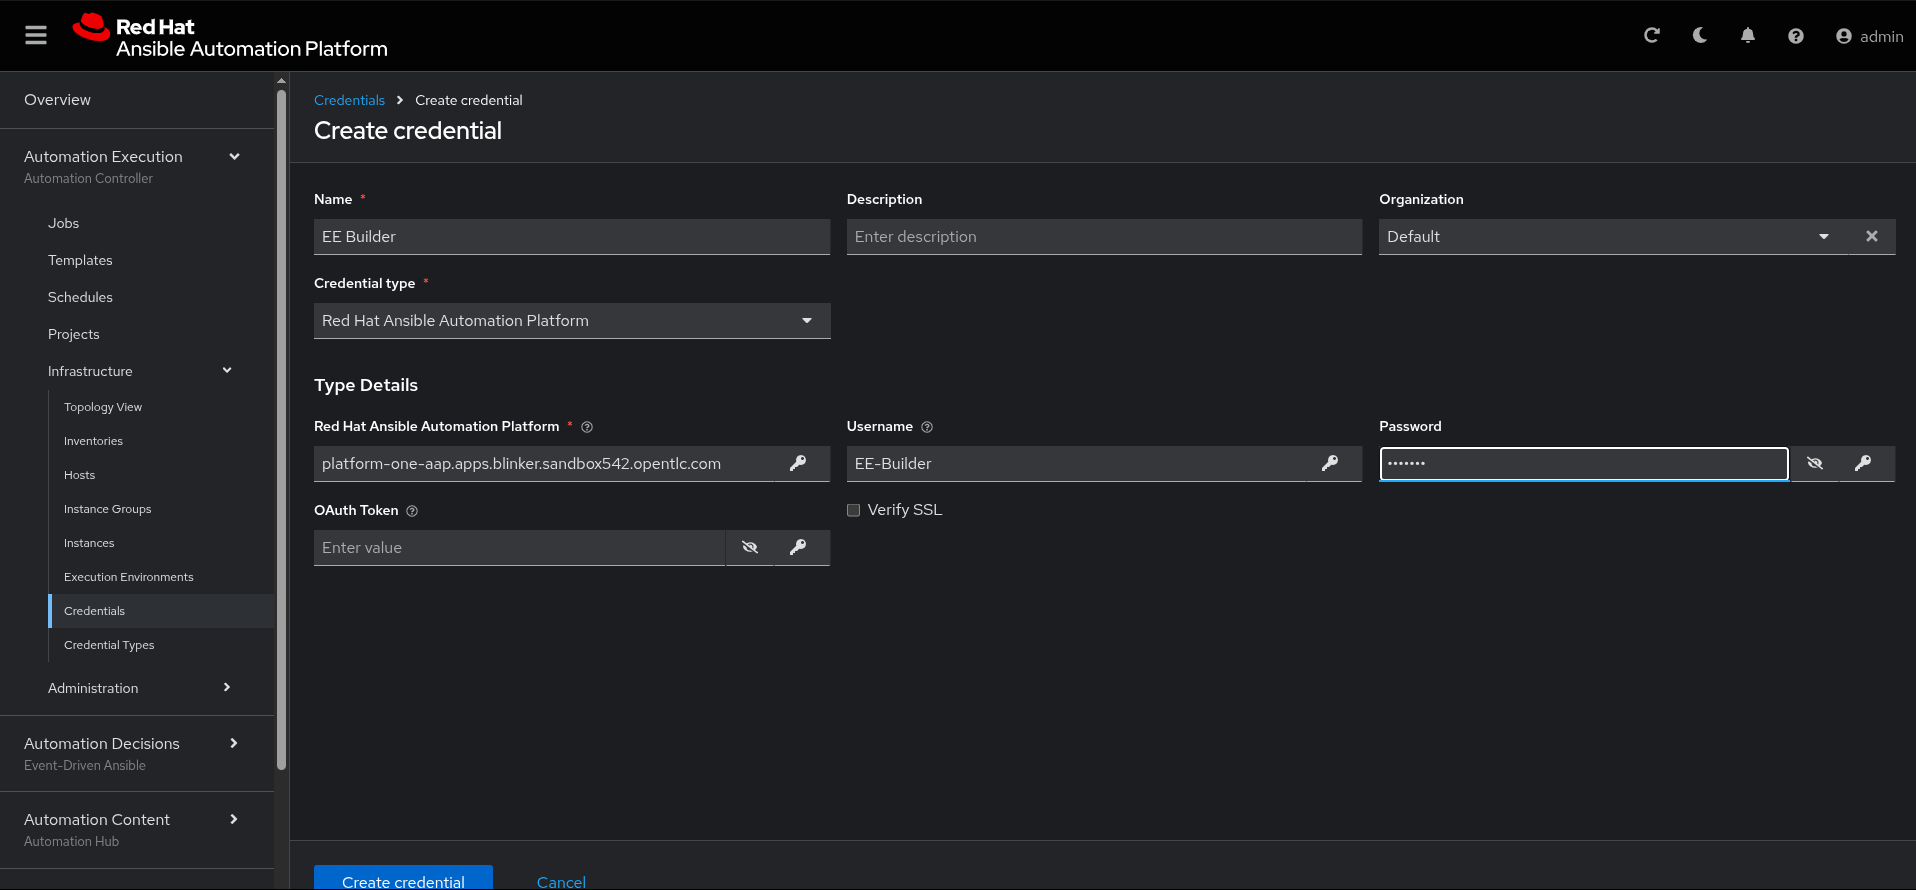Click help icon beside Username label
This screenshot has width=1916, height=890.
coord(927,427)
